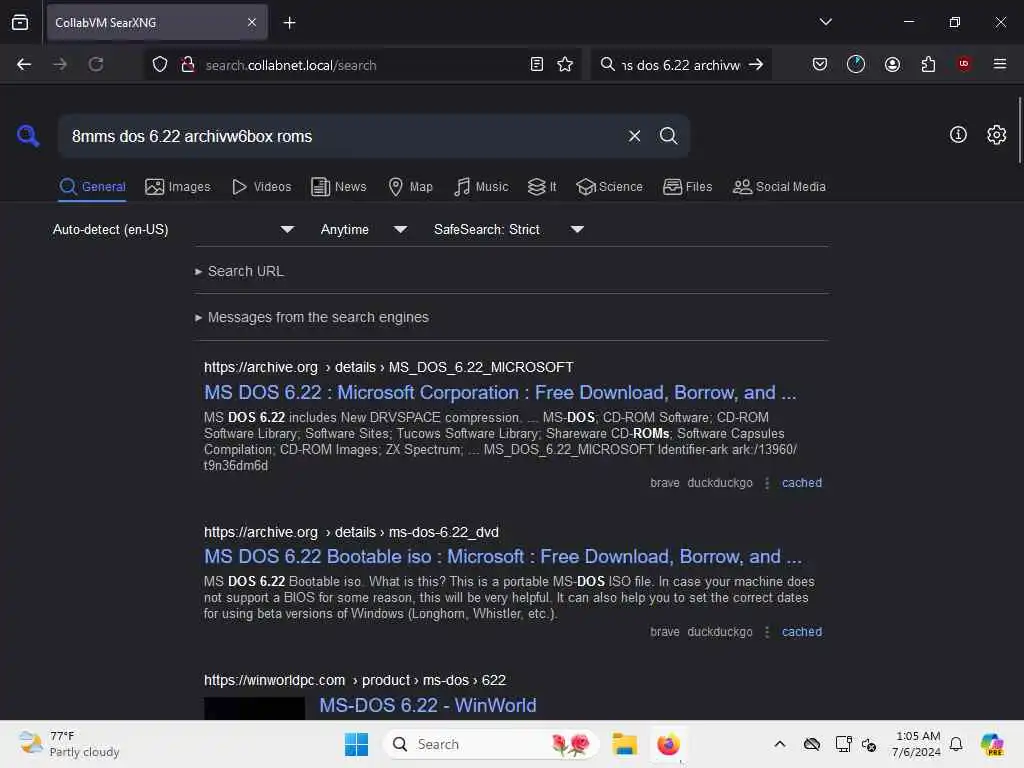This screenshot has width=1024, height=768.
Task: Open cached link for ms-dos-6.22_dvd result
Action: (x=801, y=632)
